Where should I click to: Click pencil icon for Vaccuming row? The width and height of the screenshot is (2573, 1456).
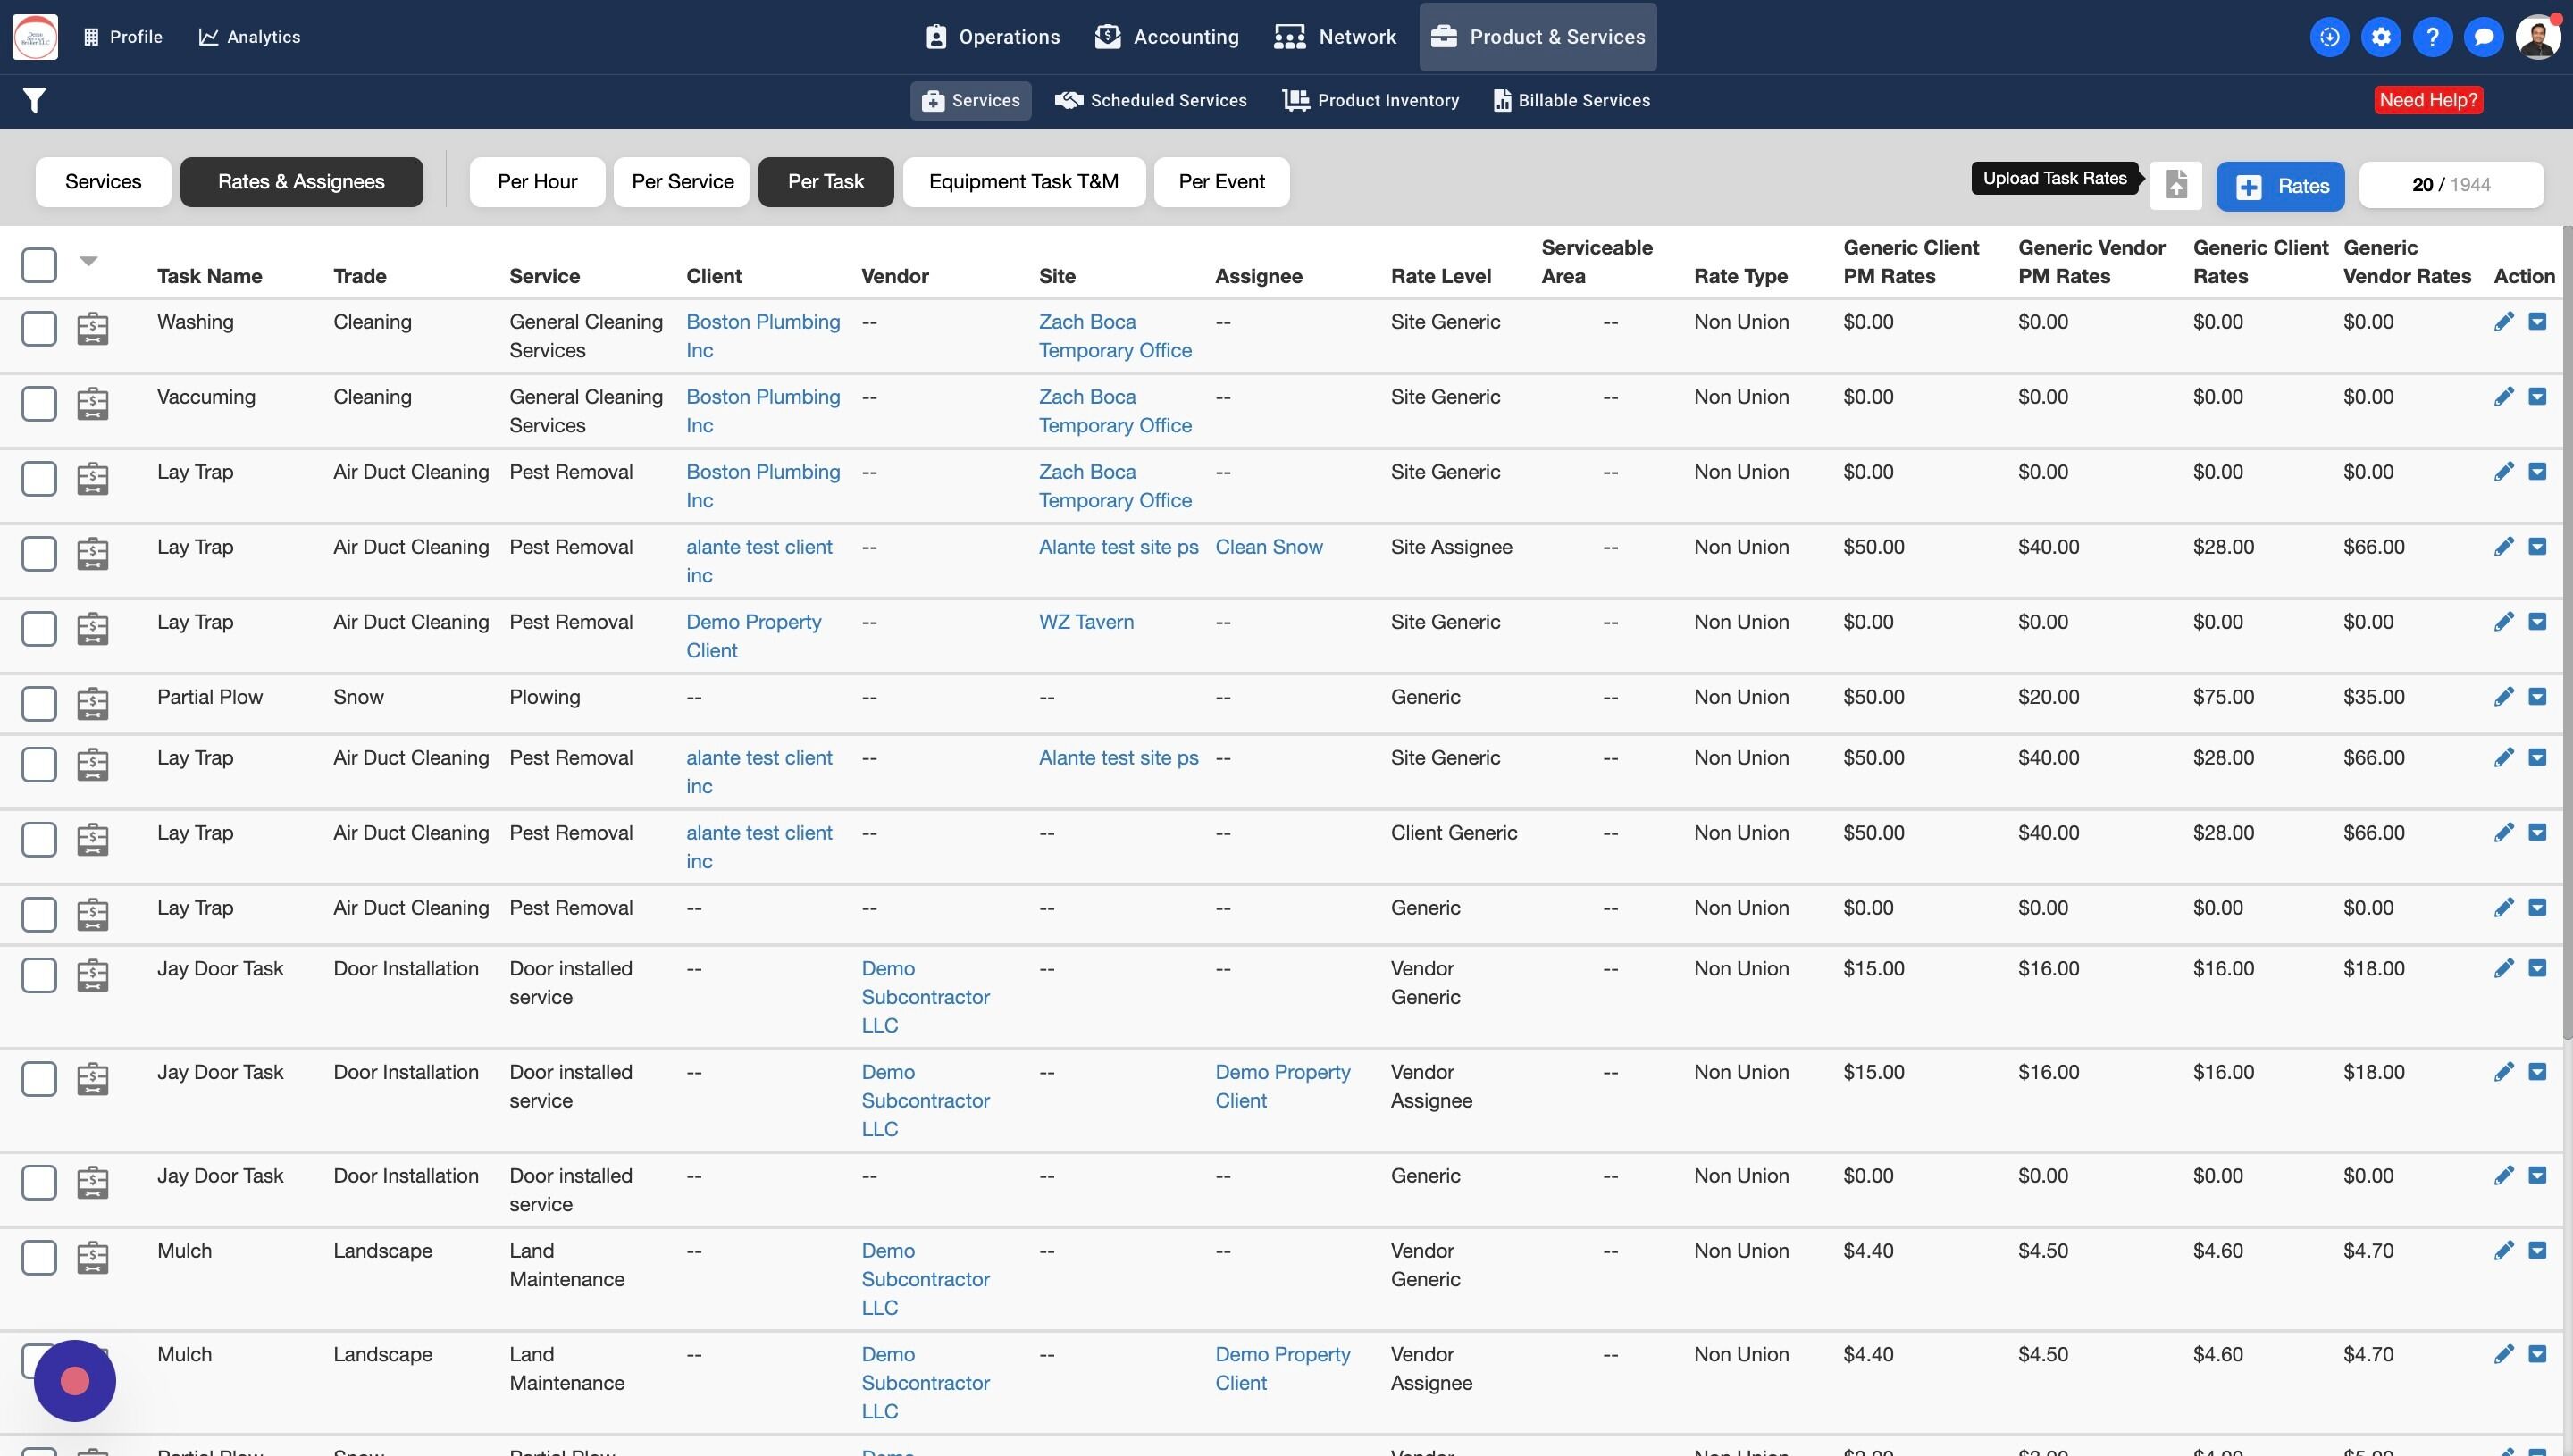click(x=2503, y=397)
